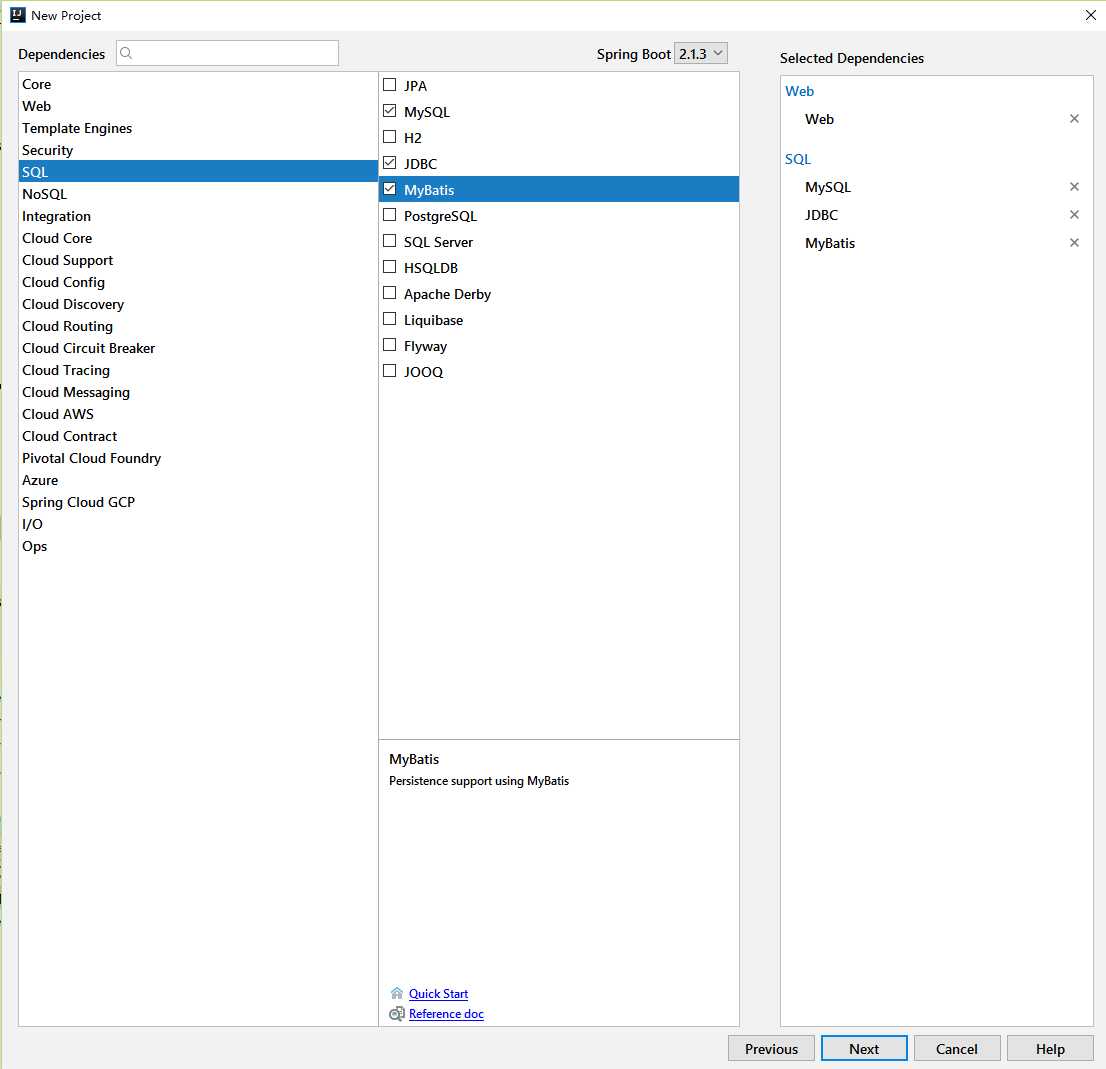The height and width of the screenshot is (1069, 1106).
Task: Select MySQL entry in Selected Dependencies
Action: point(828,187)
